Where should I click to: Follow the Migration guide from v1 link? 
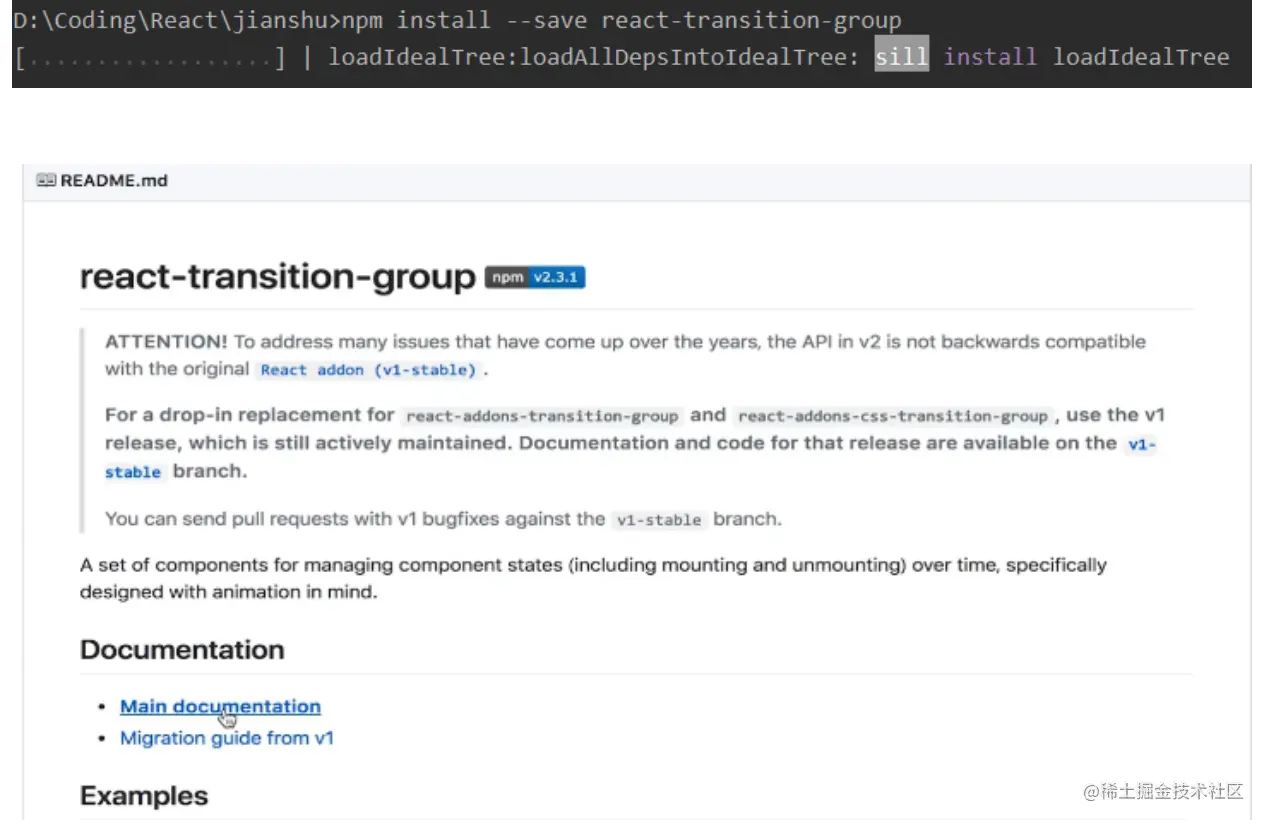coord(226,738)
